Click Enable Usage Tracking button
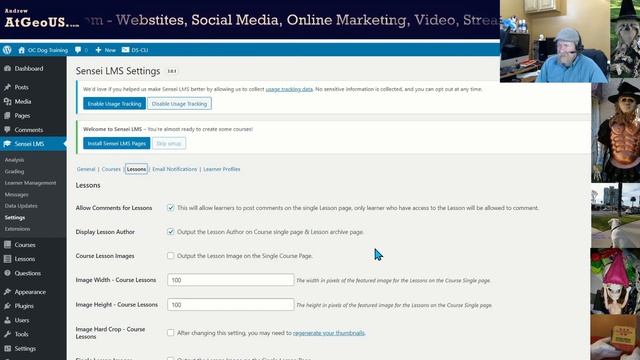 point(114,104)
